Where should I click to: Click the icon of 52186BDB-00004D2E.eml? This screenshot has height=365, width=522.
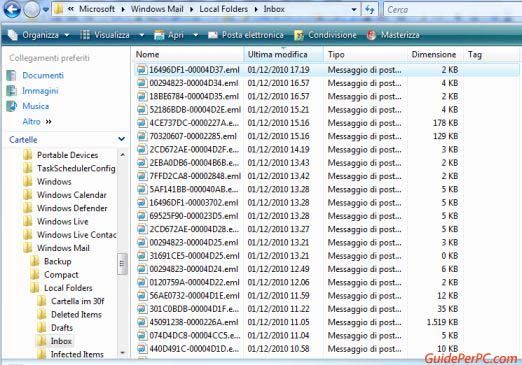[x=142, y=110]
